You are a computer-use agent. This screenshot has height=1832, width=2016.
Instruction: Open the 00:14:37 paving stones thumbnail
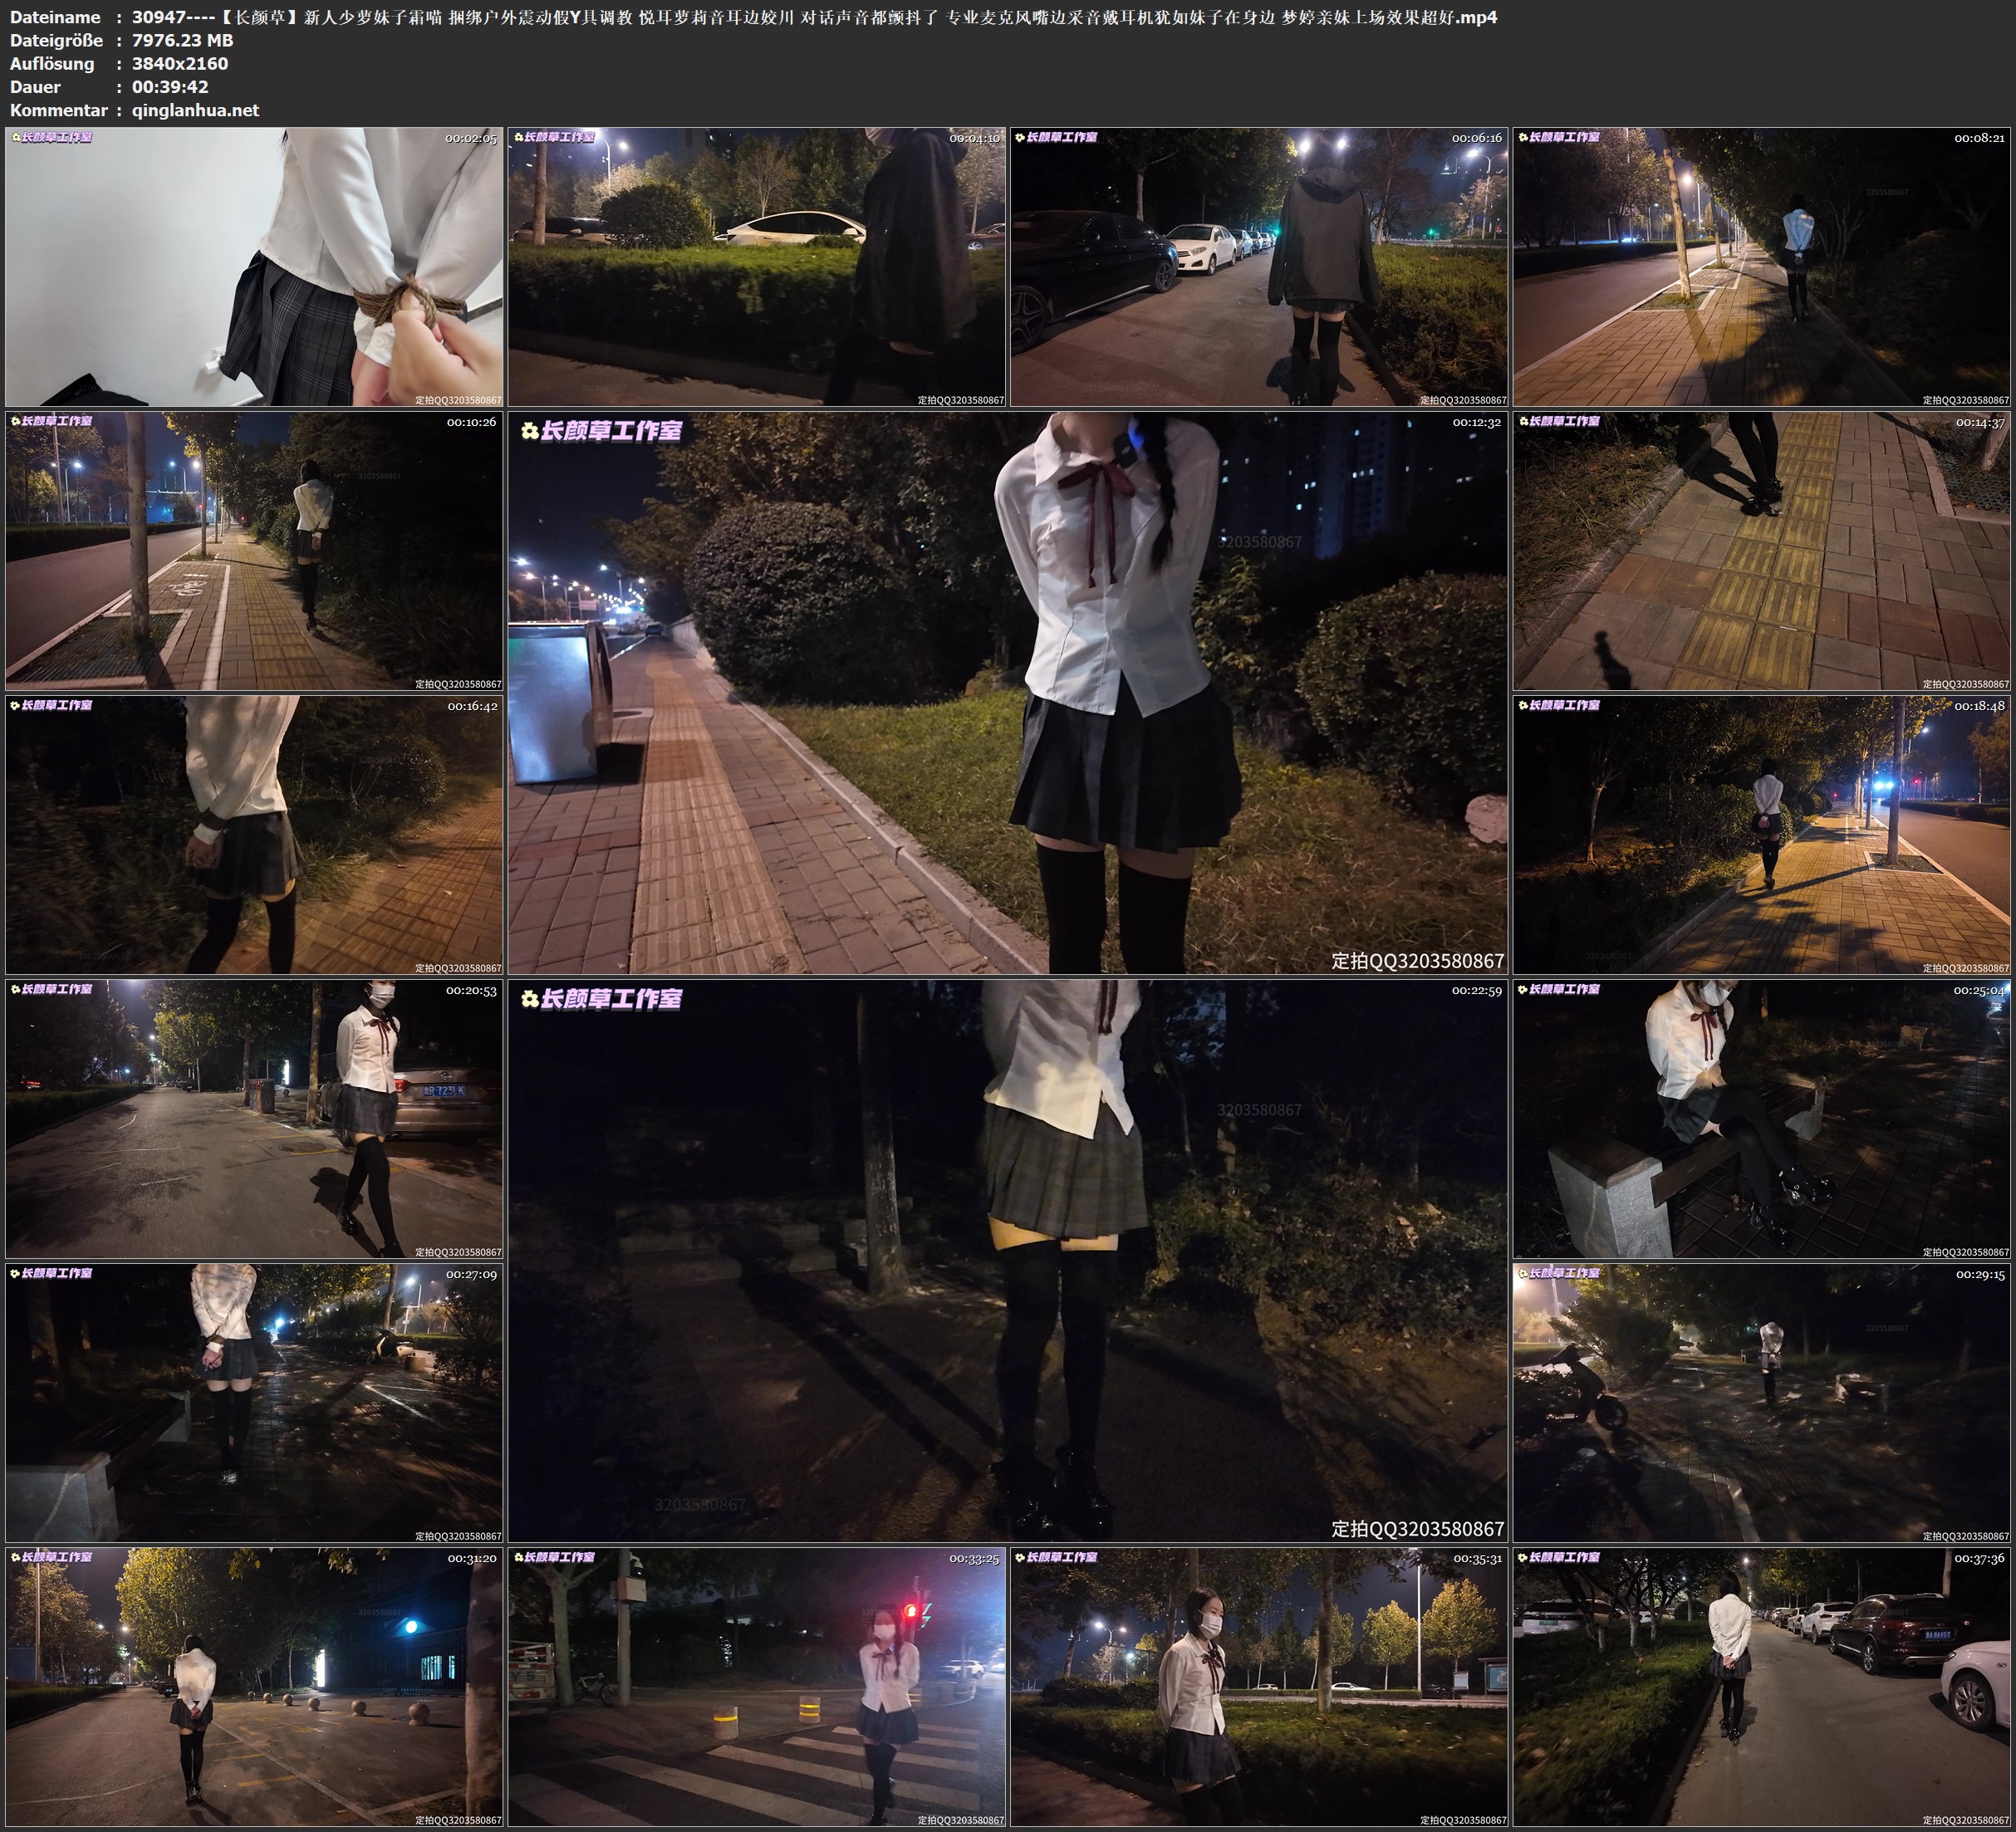click(x=1762, y=550)
